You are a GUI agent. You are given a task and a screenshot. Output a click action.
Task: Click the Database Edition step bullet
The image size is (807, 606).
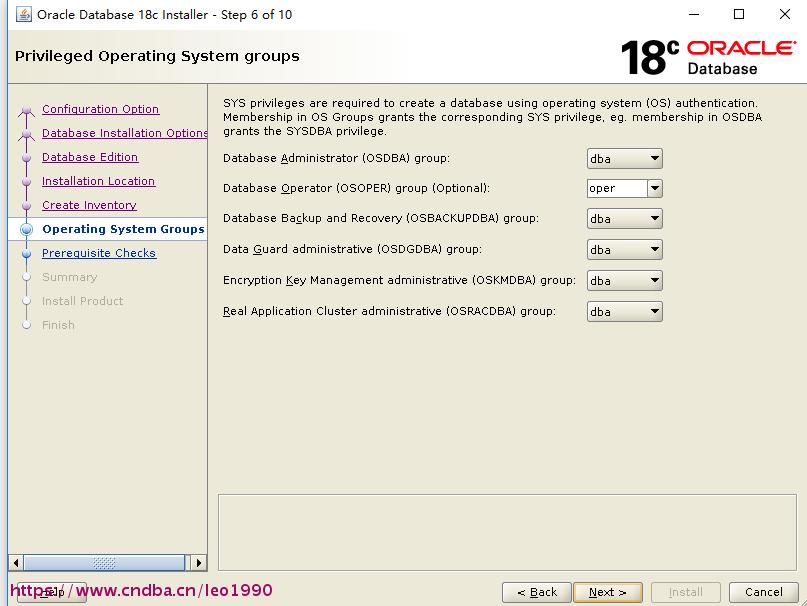click(27, 158)
